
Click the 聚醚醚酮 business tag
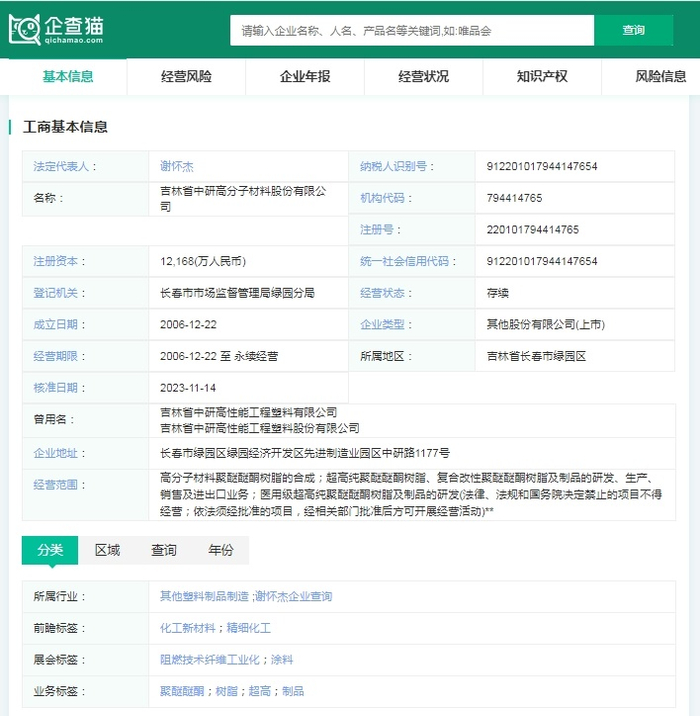[x=182, y=691]
